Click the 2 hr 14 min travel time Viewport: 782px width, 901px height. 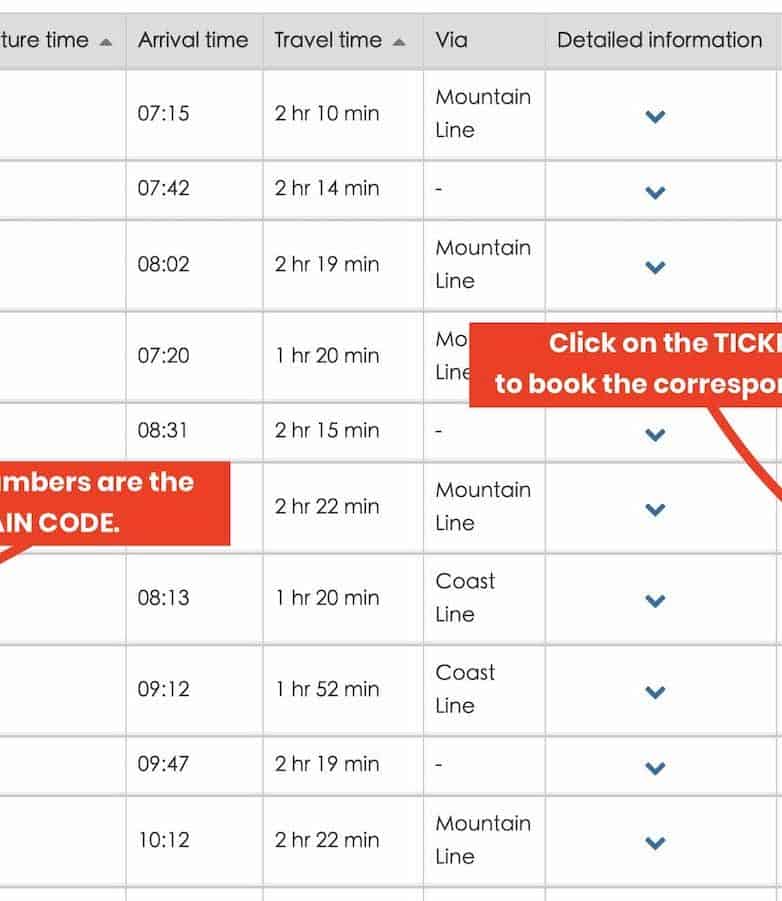point(327,188)
